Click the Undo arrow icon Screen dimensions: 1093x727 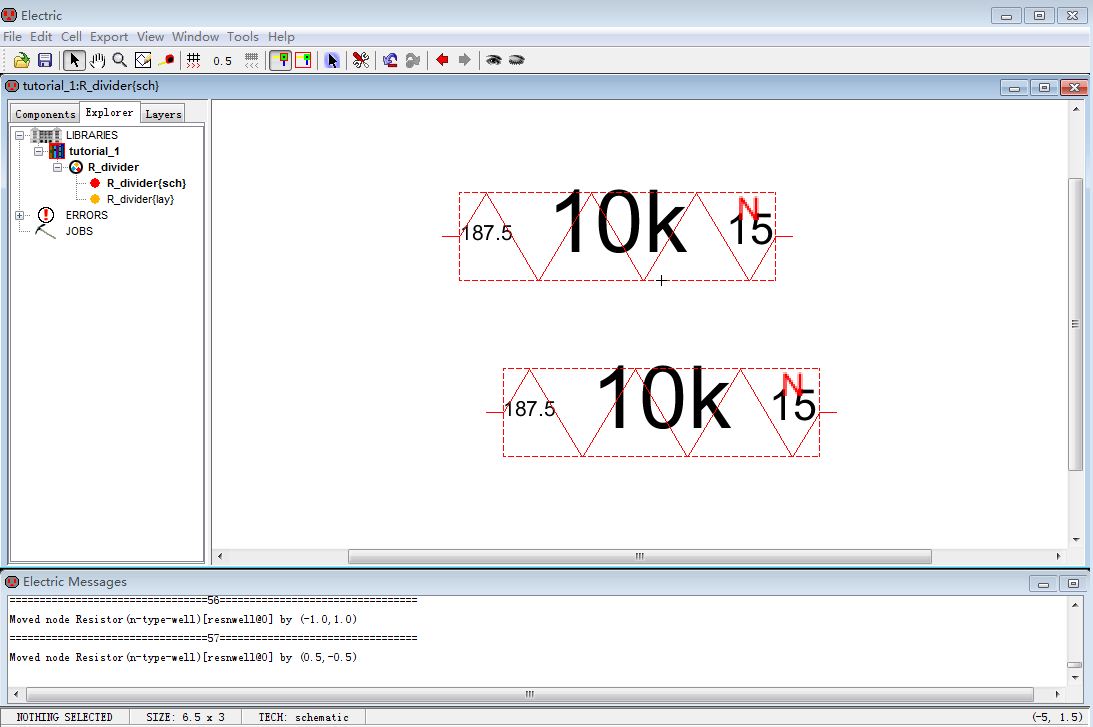pyautogui.click(x=390, y=60)
